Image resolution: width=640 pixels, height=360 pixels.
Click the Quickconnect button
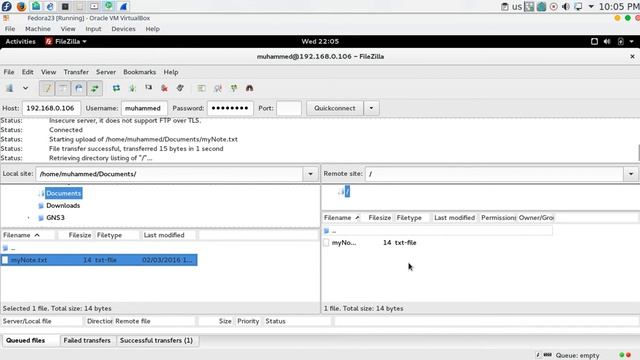(335, 108)
